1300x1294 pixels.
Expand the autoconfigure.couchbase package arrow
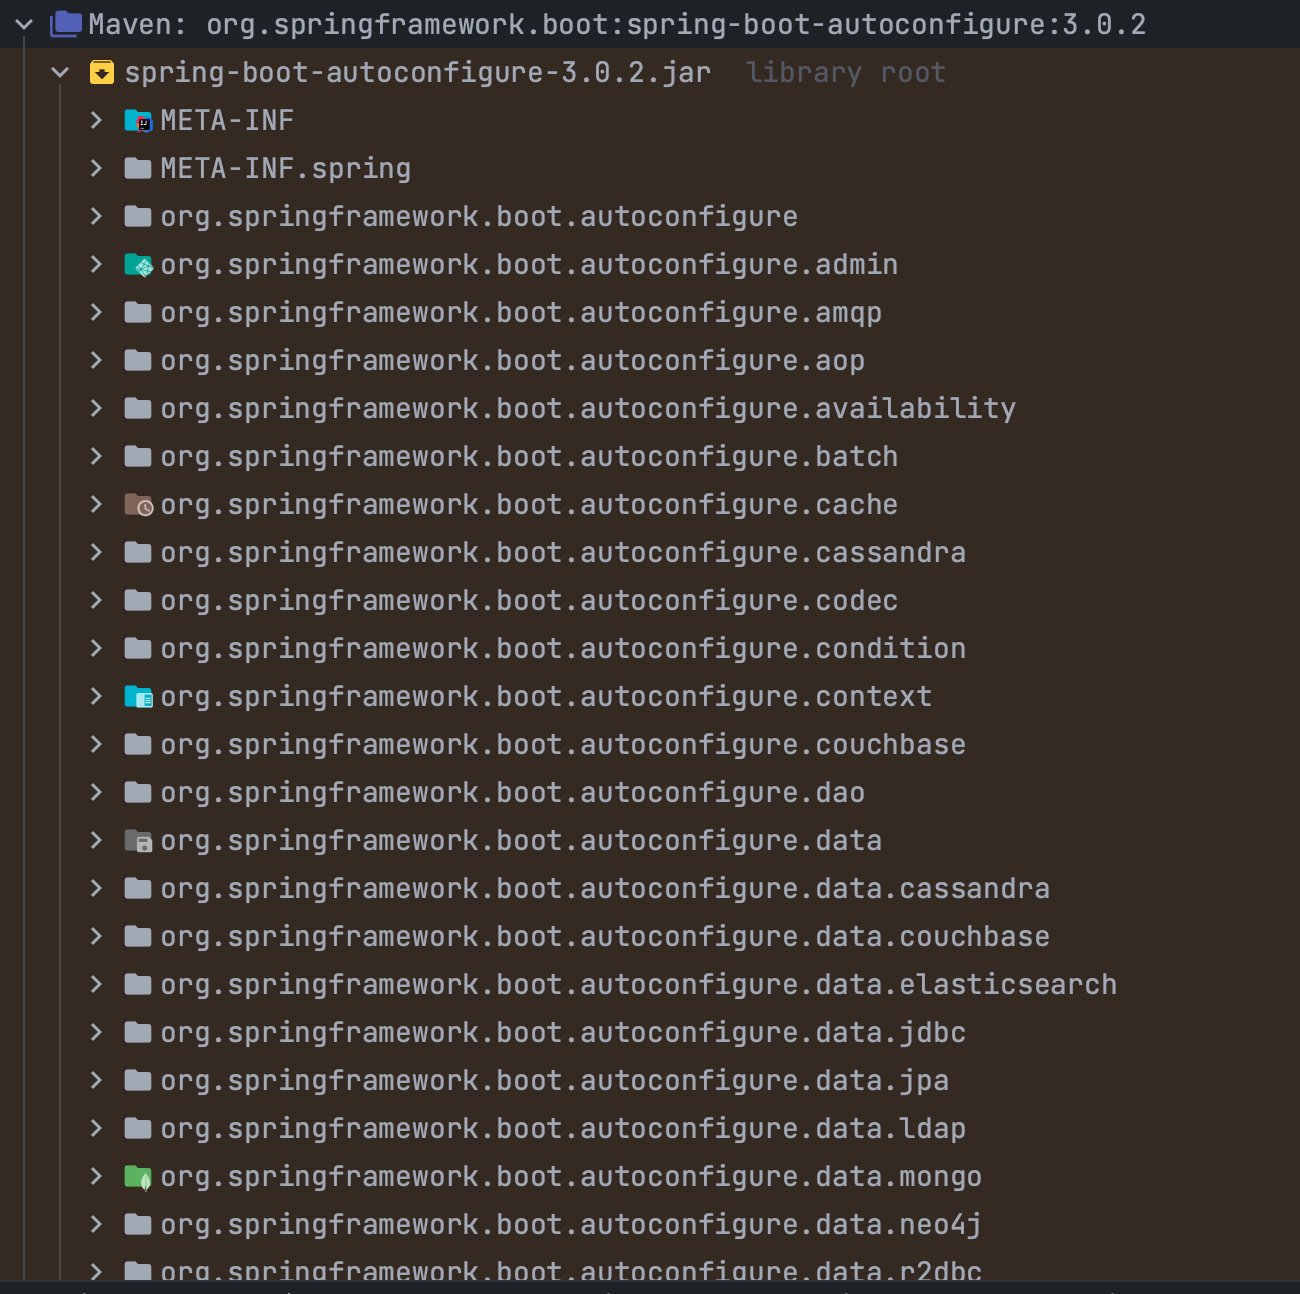click(96, 744)
